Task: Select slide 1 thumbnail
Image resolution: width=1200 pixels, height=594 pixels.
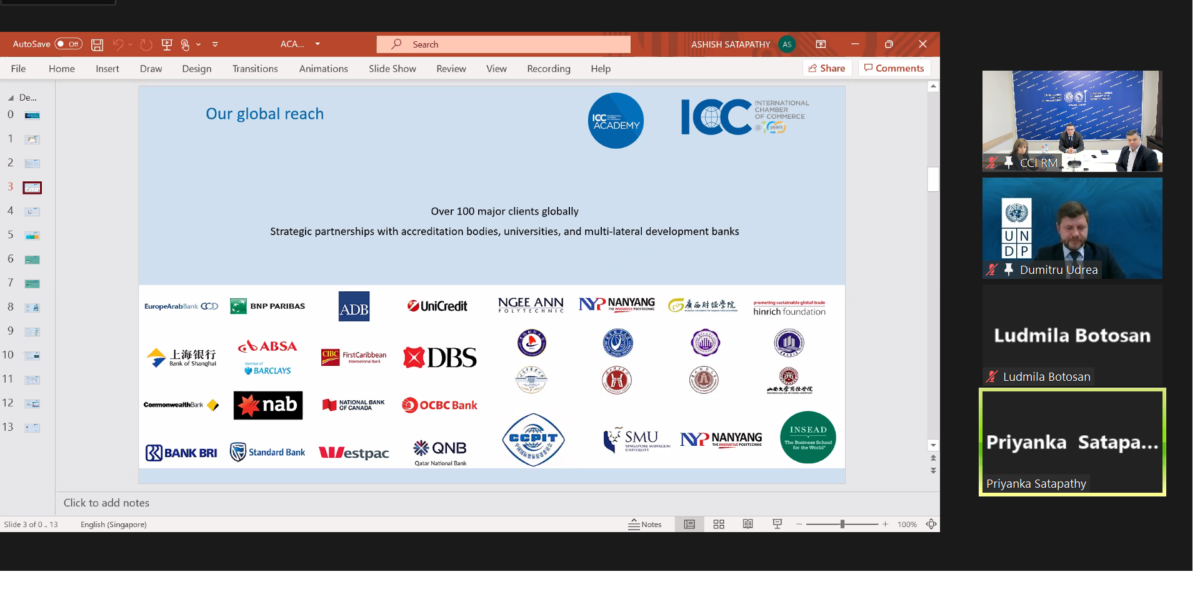Action: 32,139
